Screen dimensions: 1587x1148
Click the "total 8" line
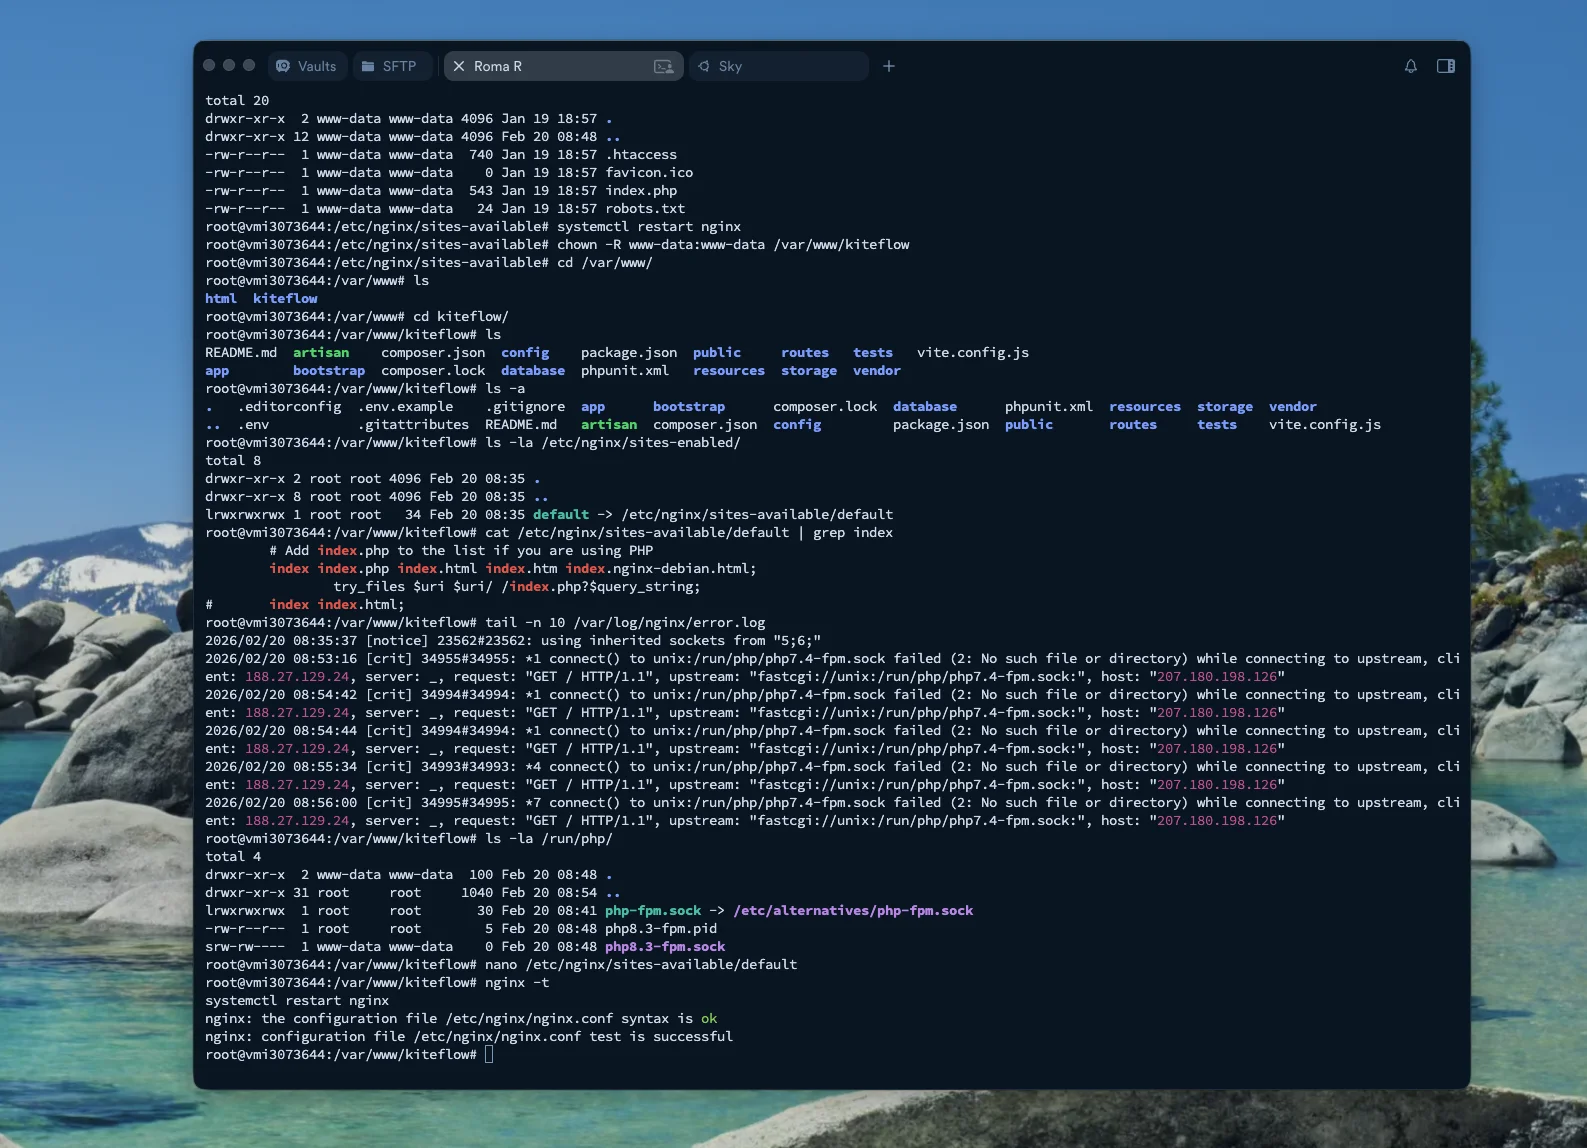point(233,460)
